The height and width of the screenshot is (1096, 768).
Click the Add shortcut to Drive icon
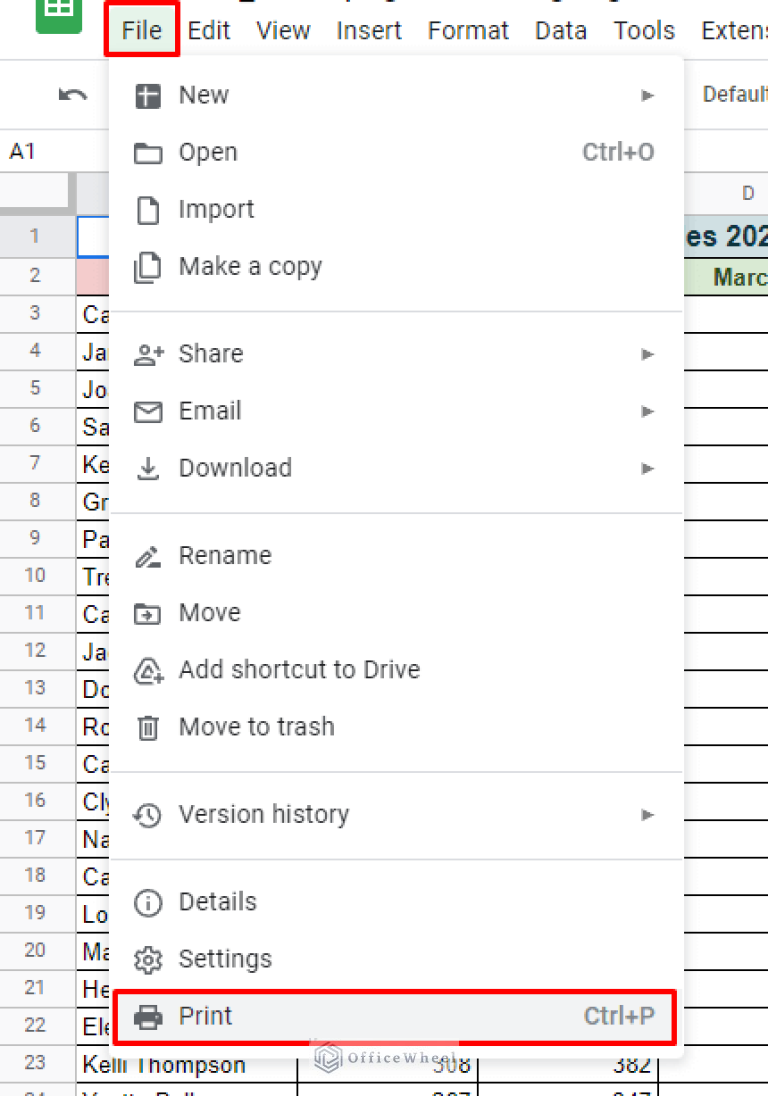coord(148,671)
